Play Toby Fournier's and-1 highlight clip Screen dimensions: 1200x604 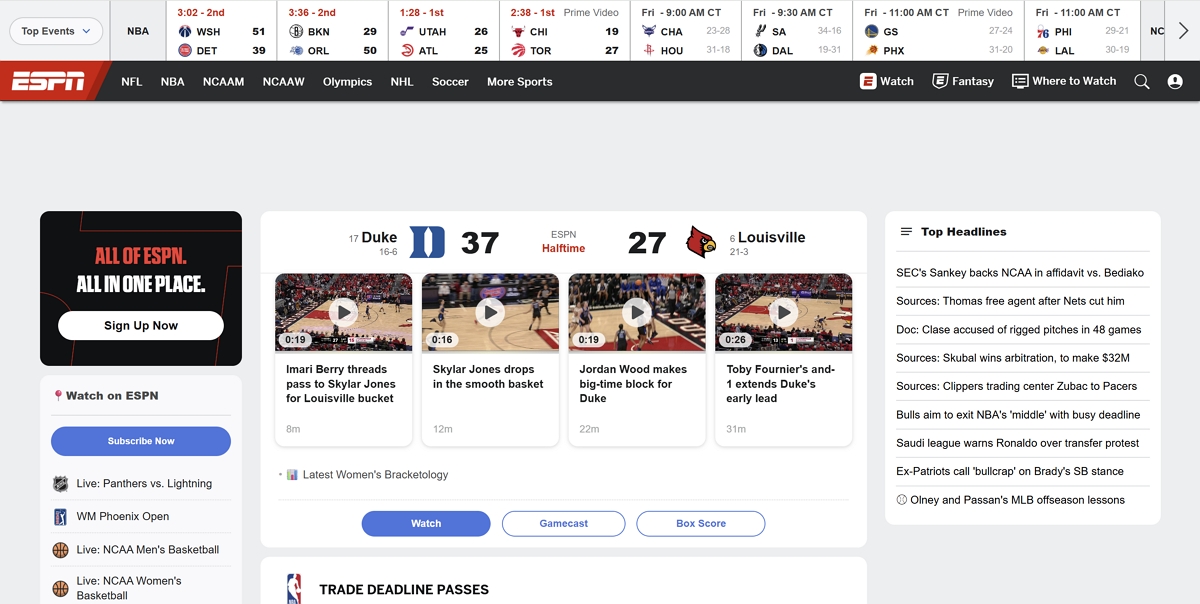[783, 312]
